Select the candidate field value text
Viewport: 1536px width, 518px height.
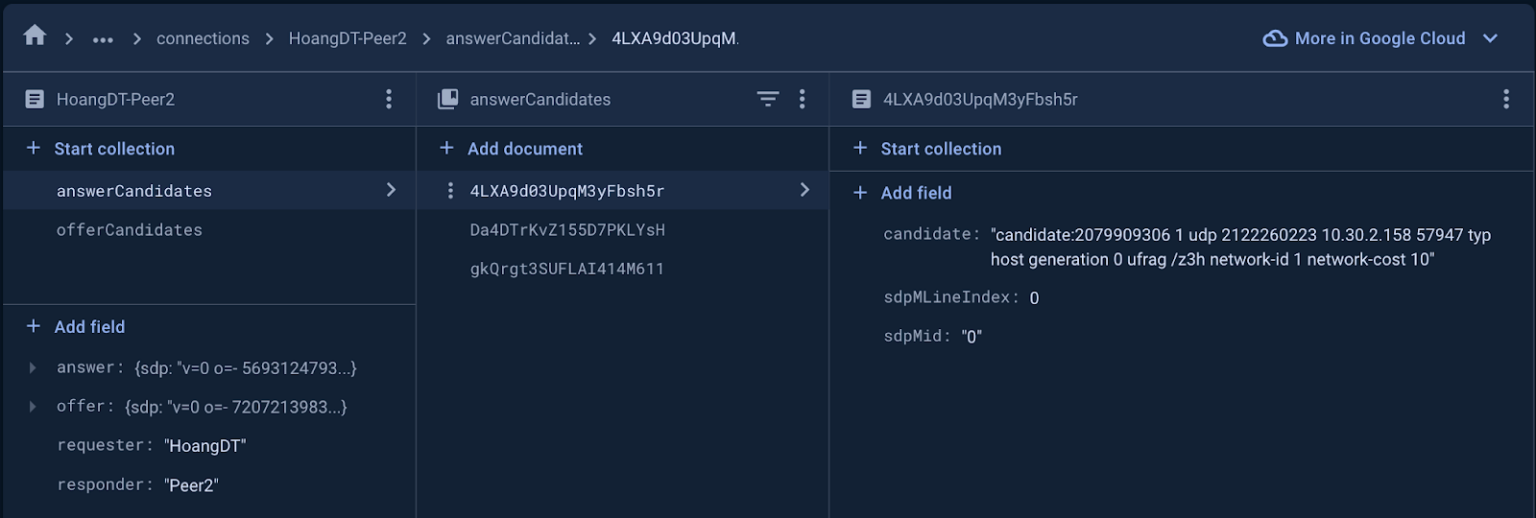(1241, 247)
